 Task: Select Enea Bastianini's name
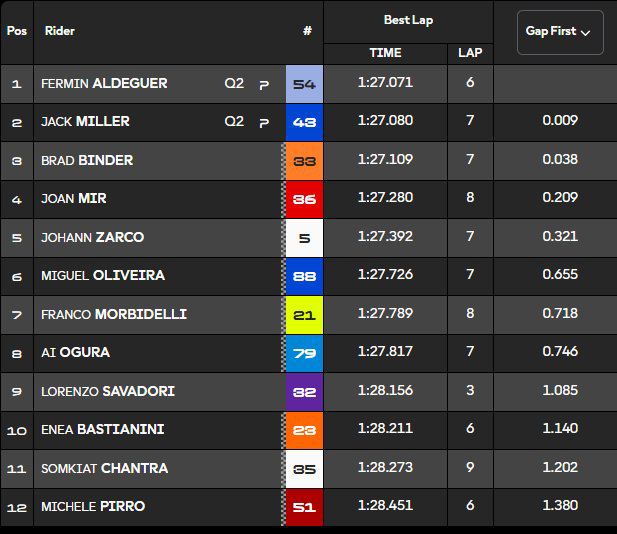[x=102, y=429]
